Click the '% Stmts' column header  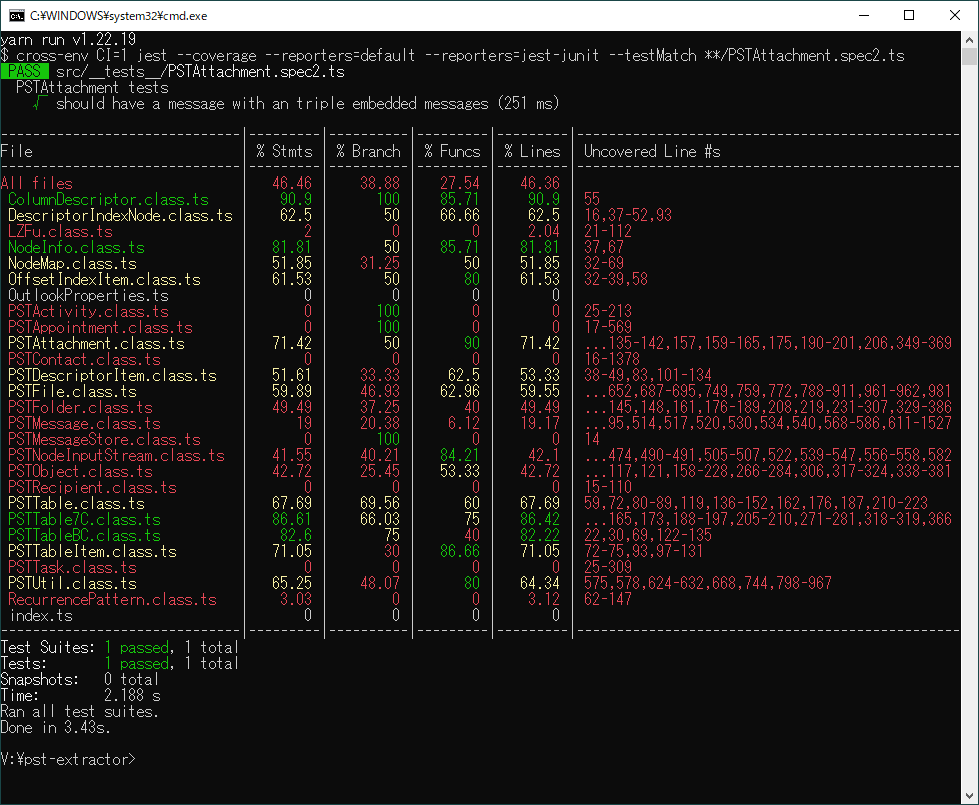click(284, 151)
